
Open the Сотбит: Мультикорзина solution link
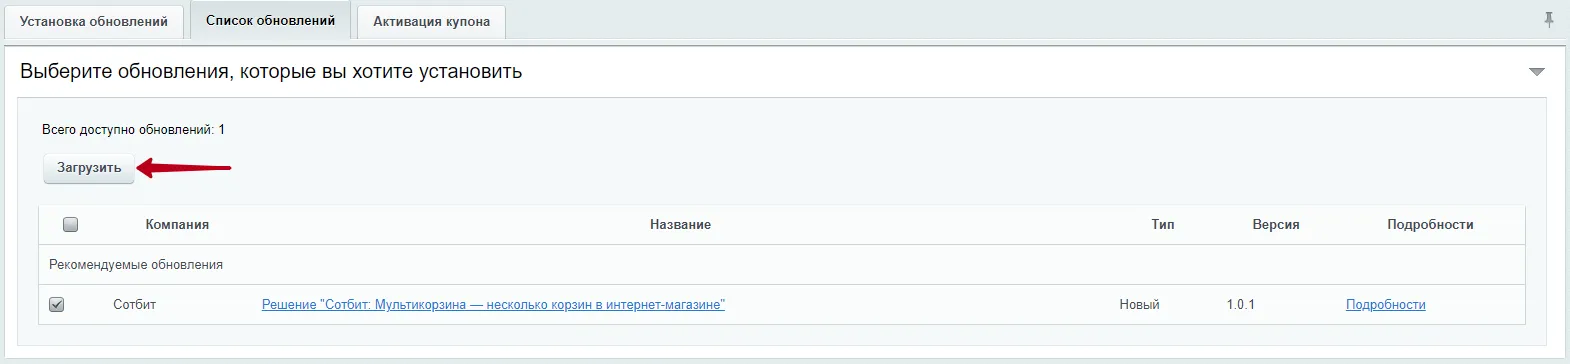pos(493,305)
